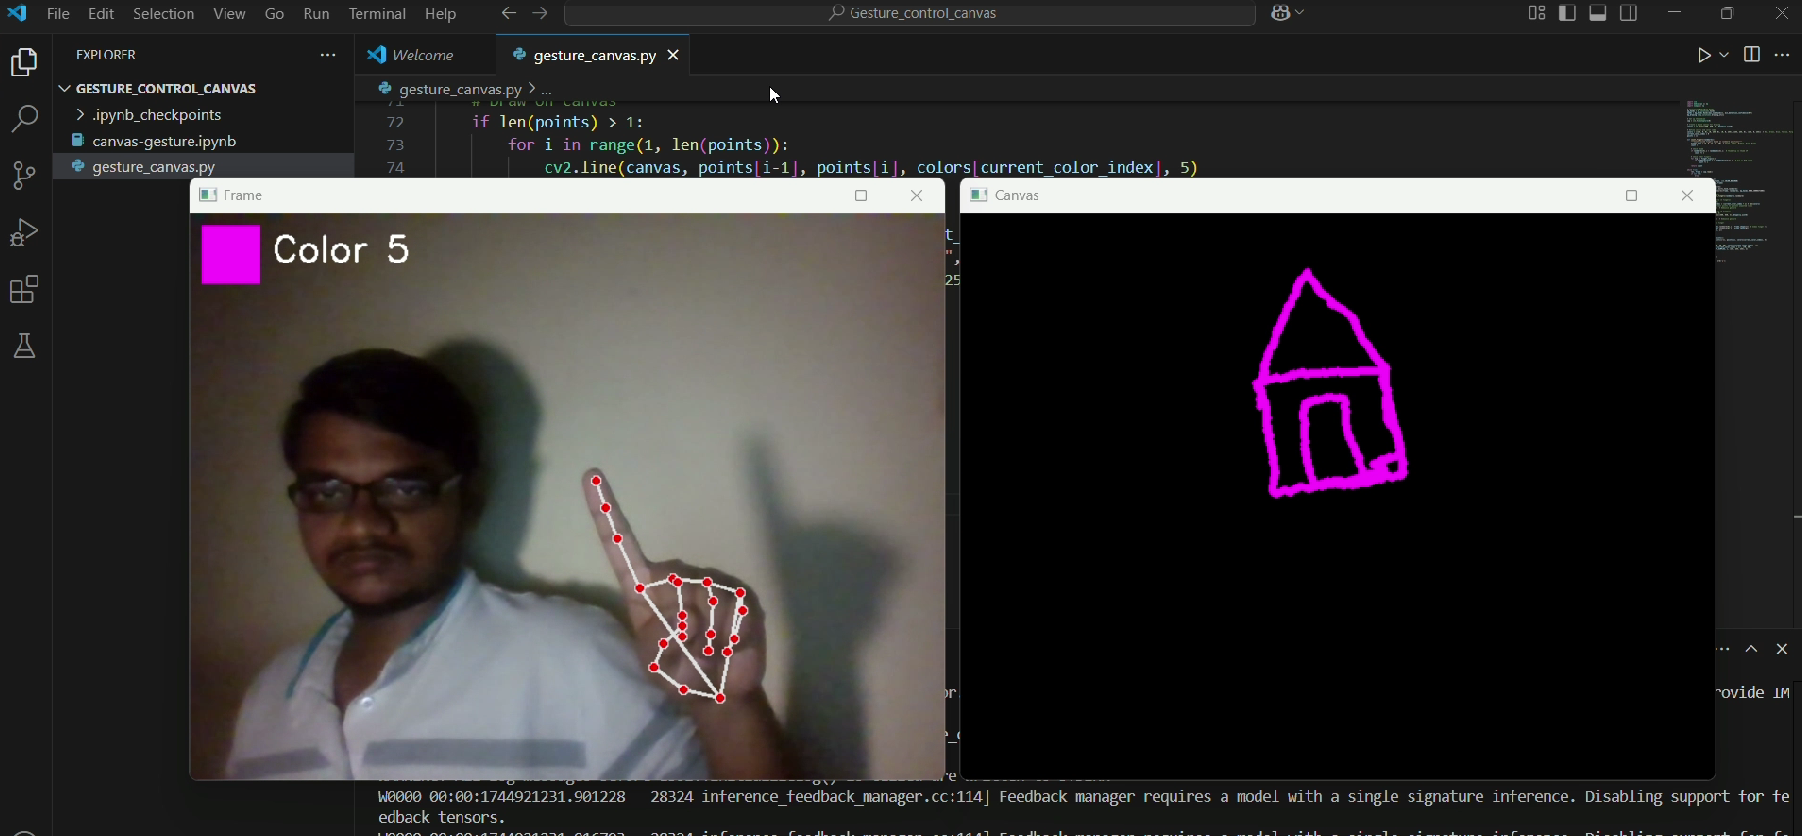Open the Source Control view

click(x=24, y=175)
